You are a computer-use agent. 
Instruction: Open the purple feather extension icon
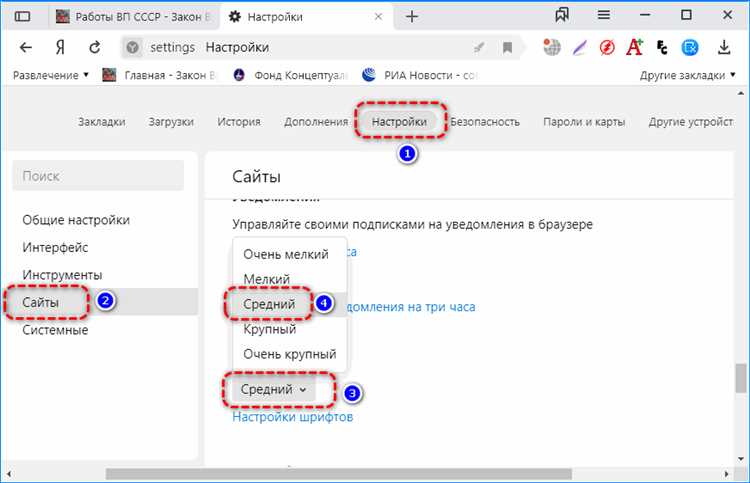tap(580, 47)
